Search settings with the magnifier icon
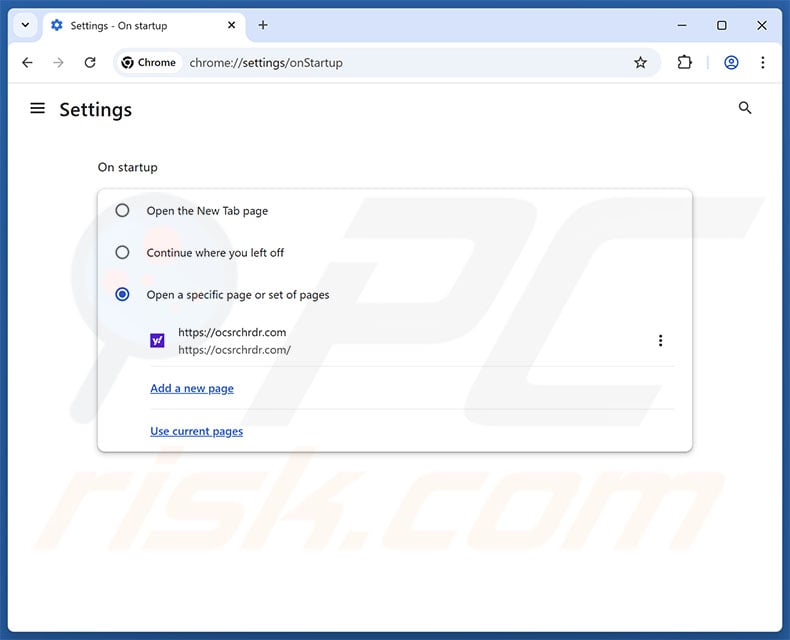 click(x=745, y=108)
